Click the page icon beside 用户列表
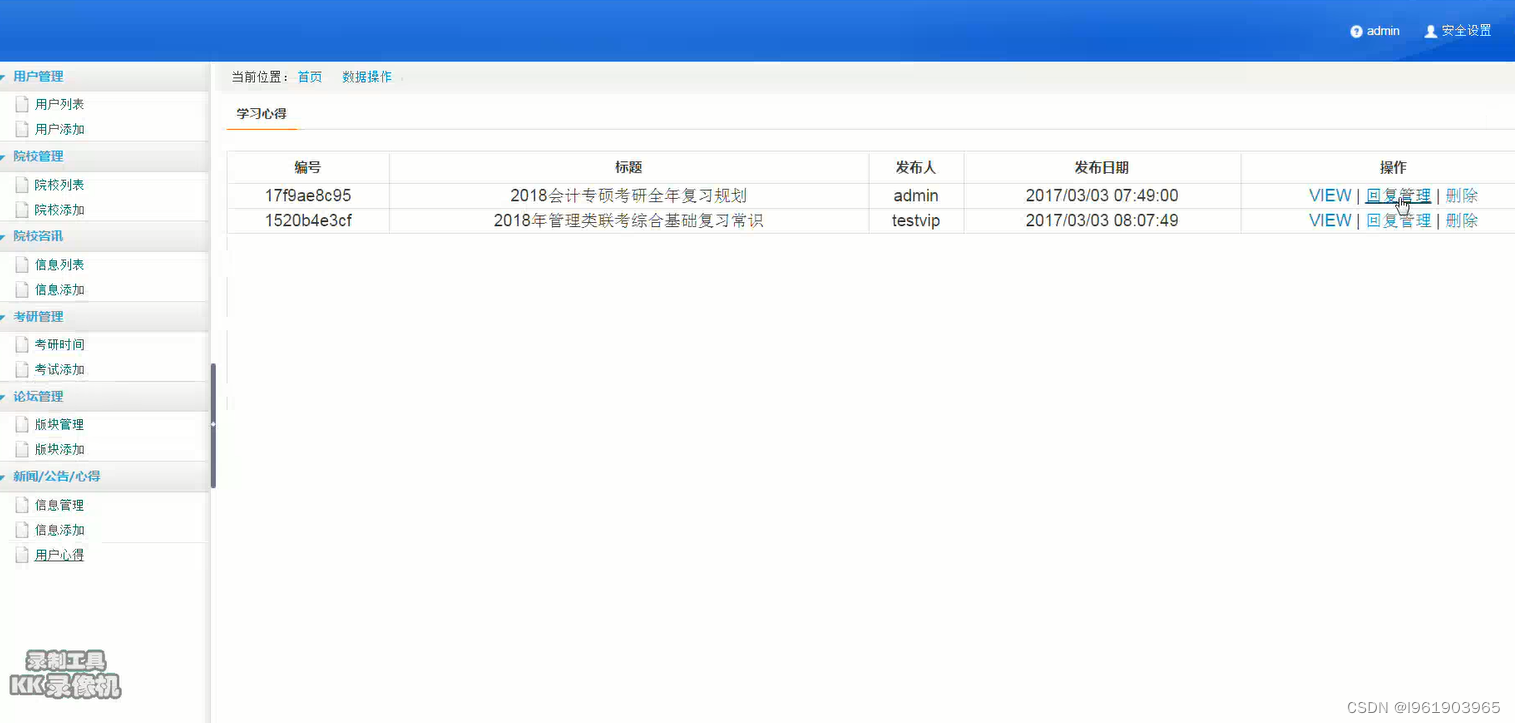1515x723 pixels. [22, 103]
